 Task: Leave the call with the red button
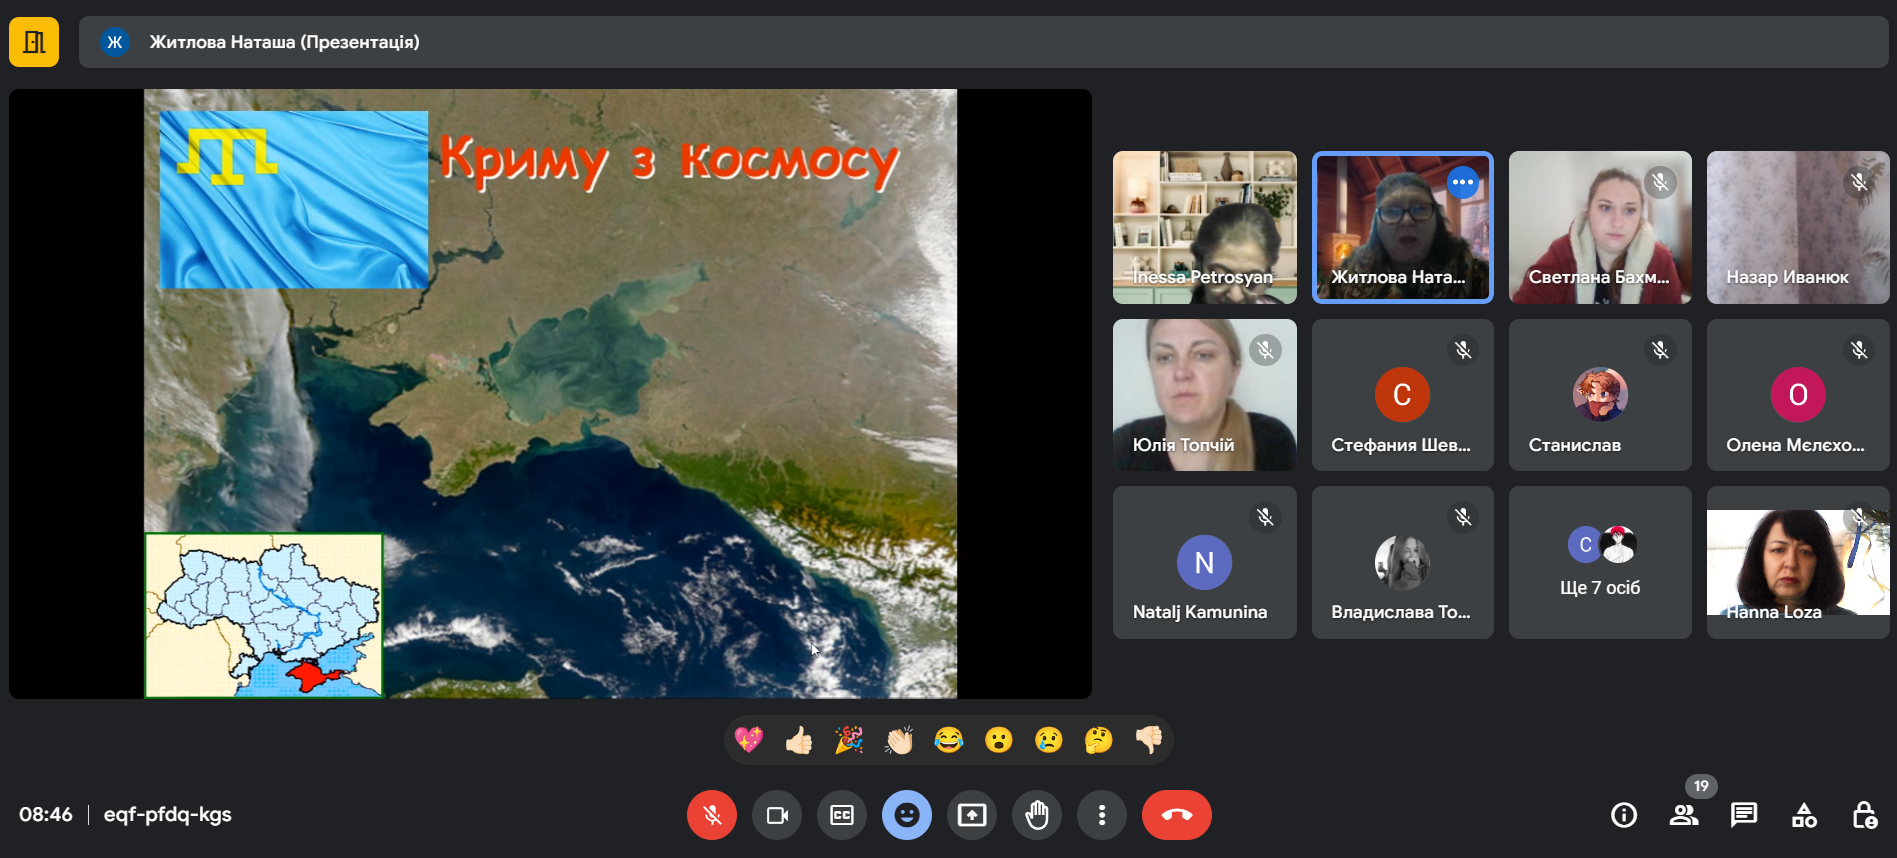click(x=1176, y=815)
